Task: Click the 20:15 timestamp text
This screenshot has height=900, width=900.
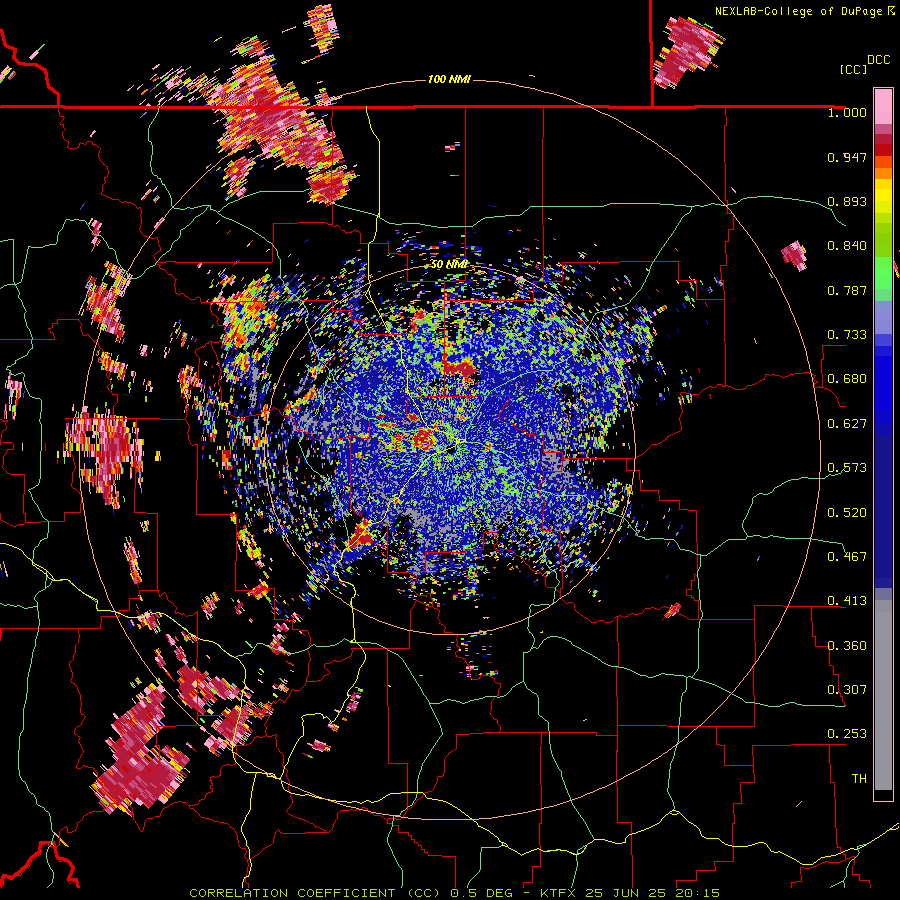Action: [697, 893]
